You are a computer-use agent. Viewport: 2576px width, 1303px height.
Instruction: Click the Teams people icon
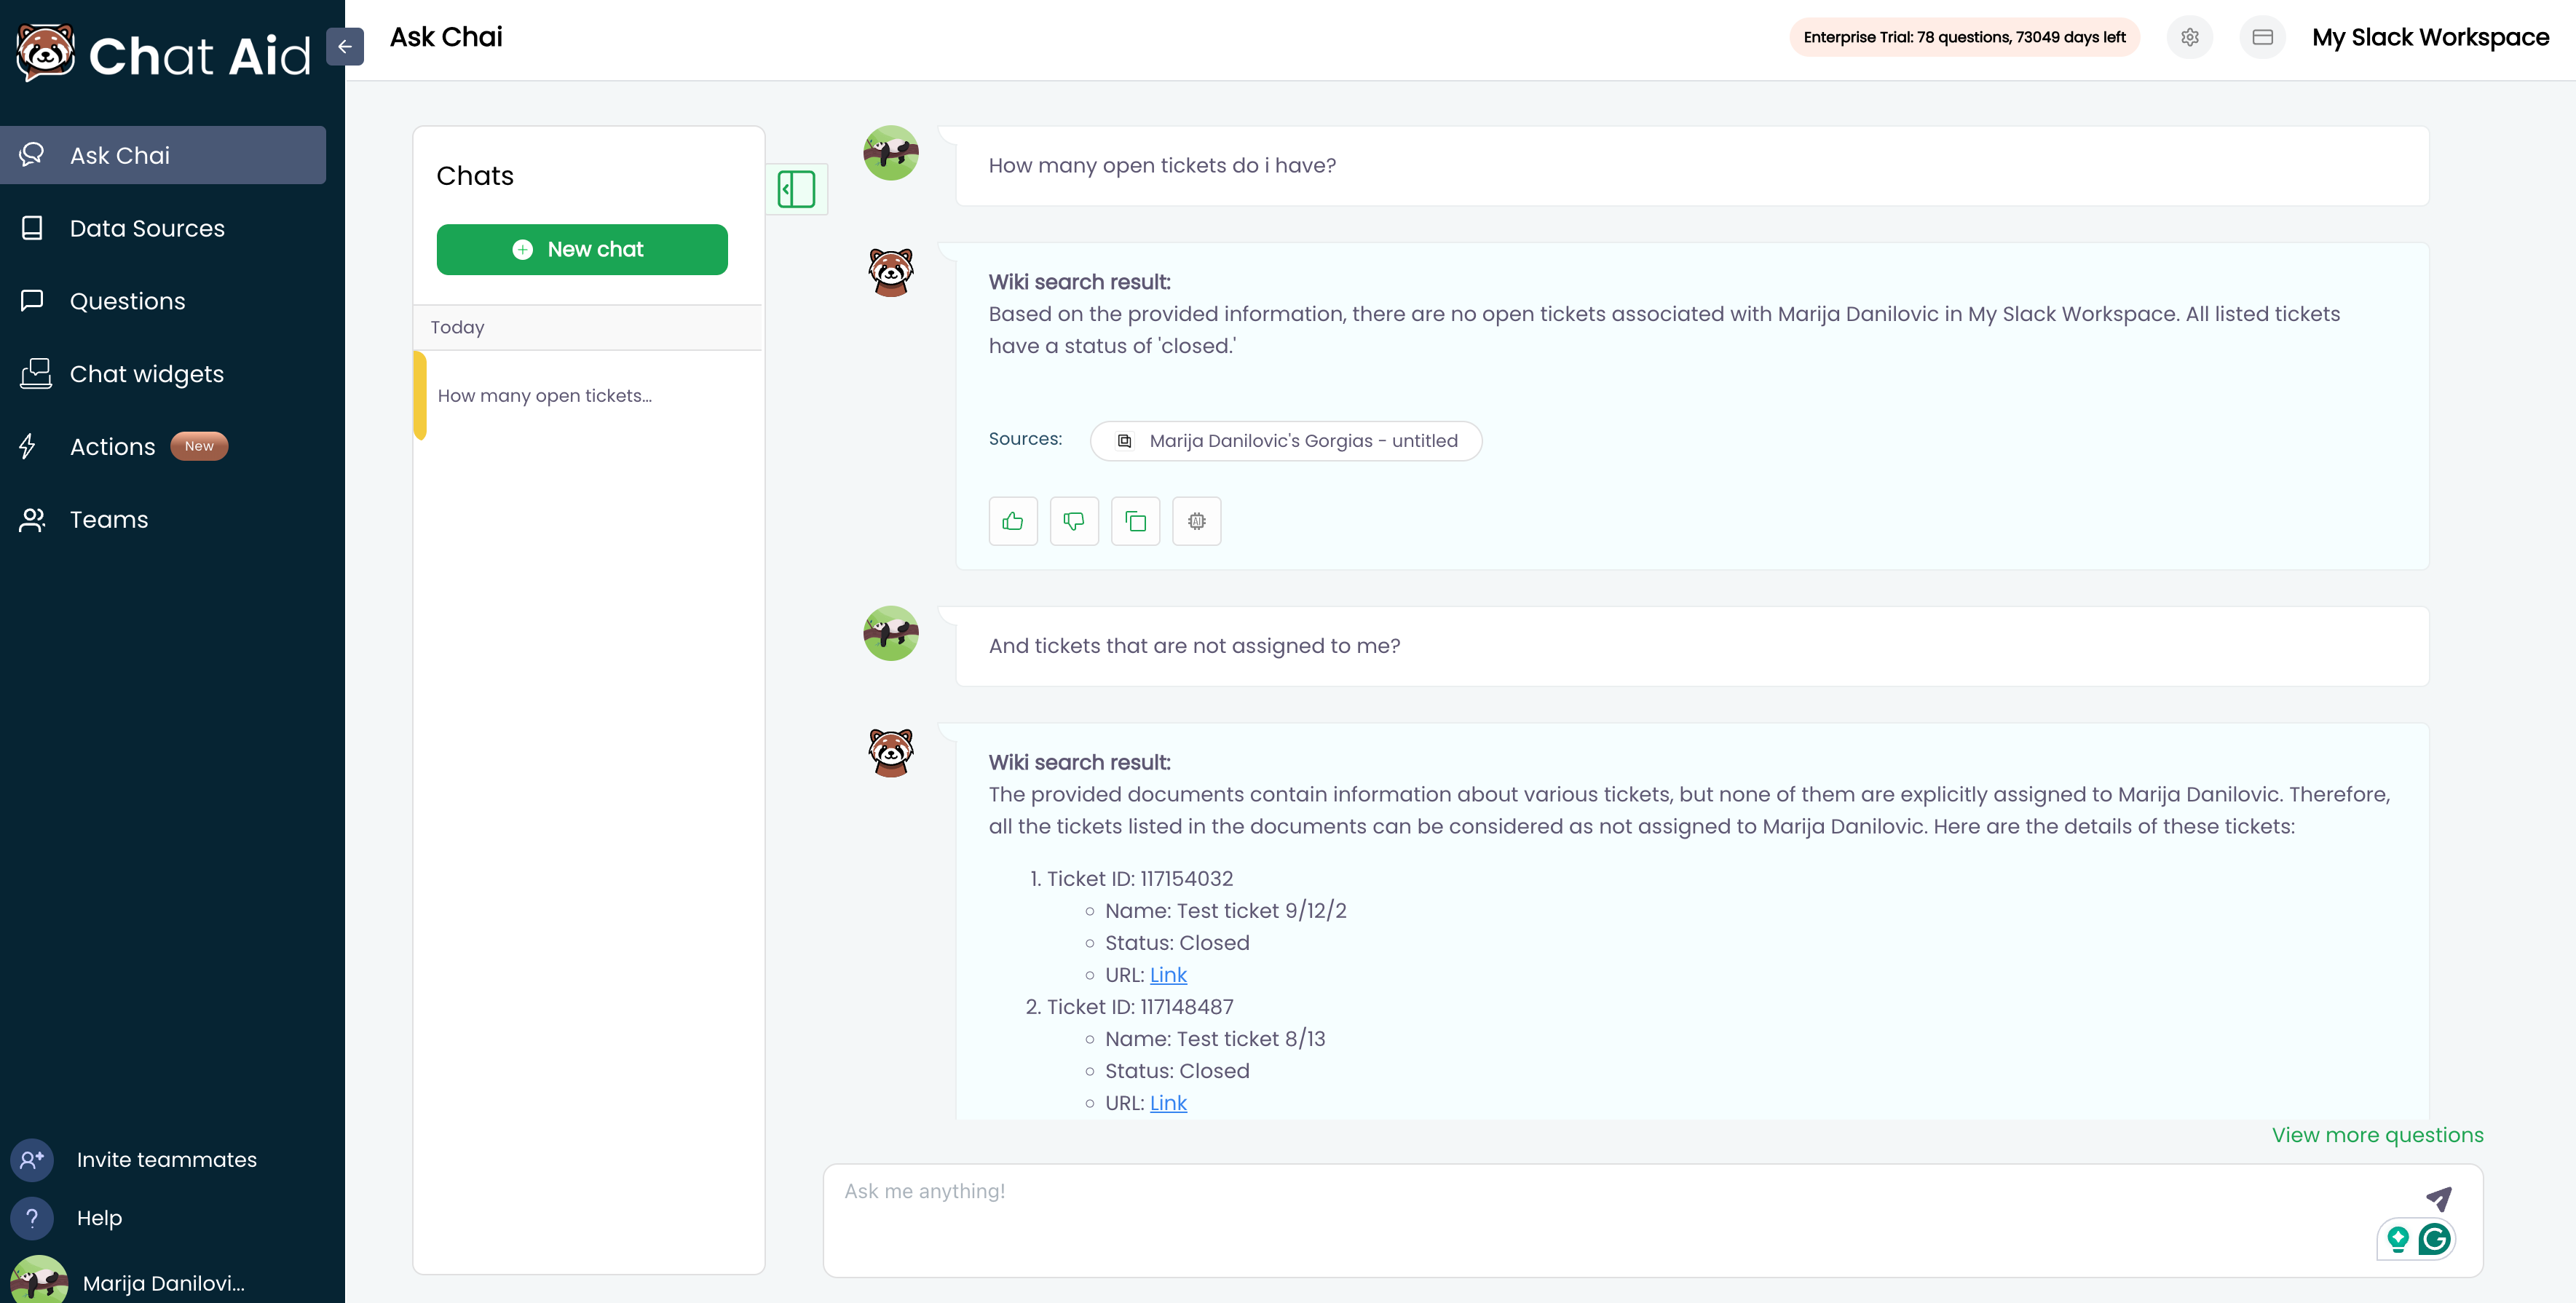(32, 519)
